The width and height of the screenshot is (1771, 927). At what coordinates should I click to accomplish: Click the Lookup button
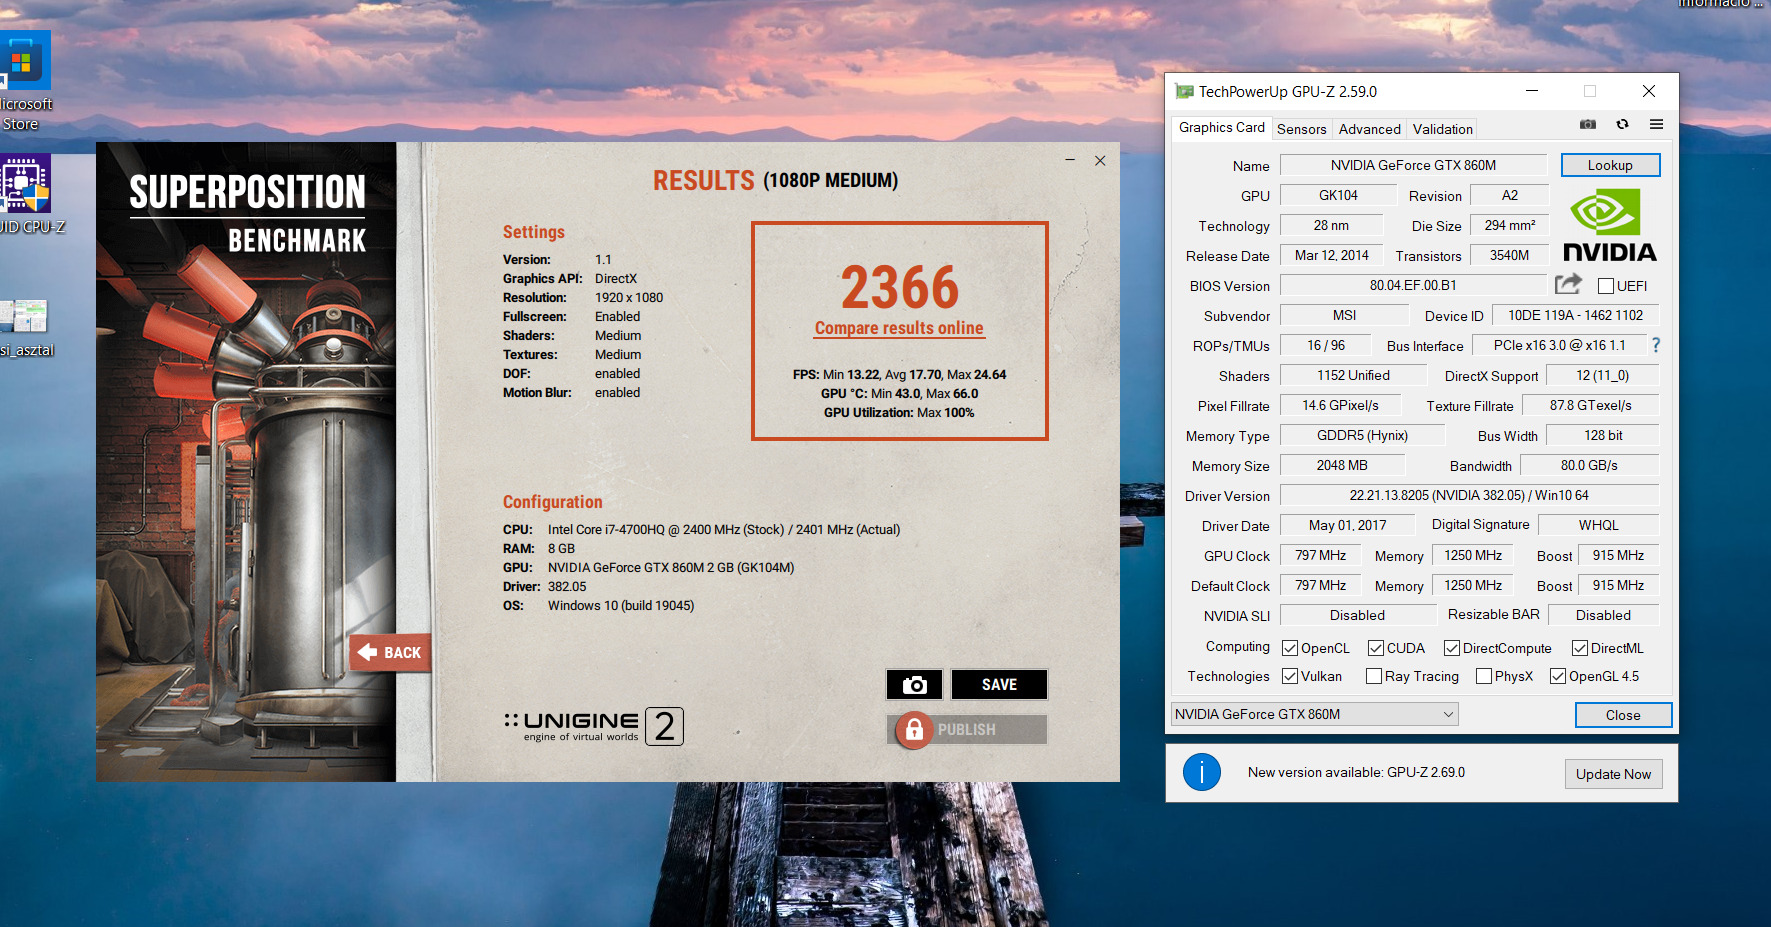(x=1610, y=165)
